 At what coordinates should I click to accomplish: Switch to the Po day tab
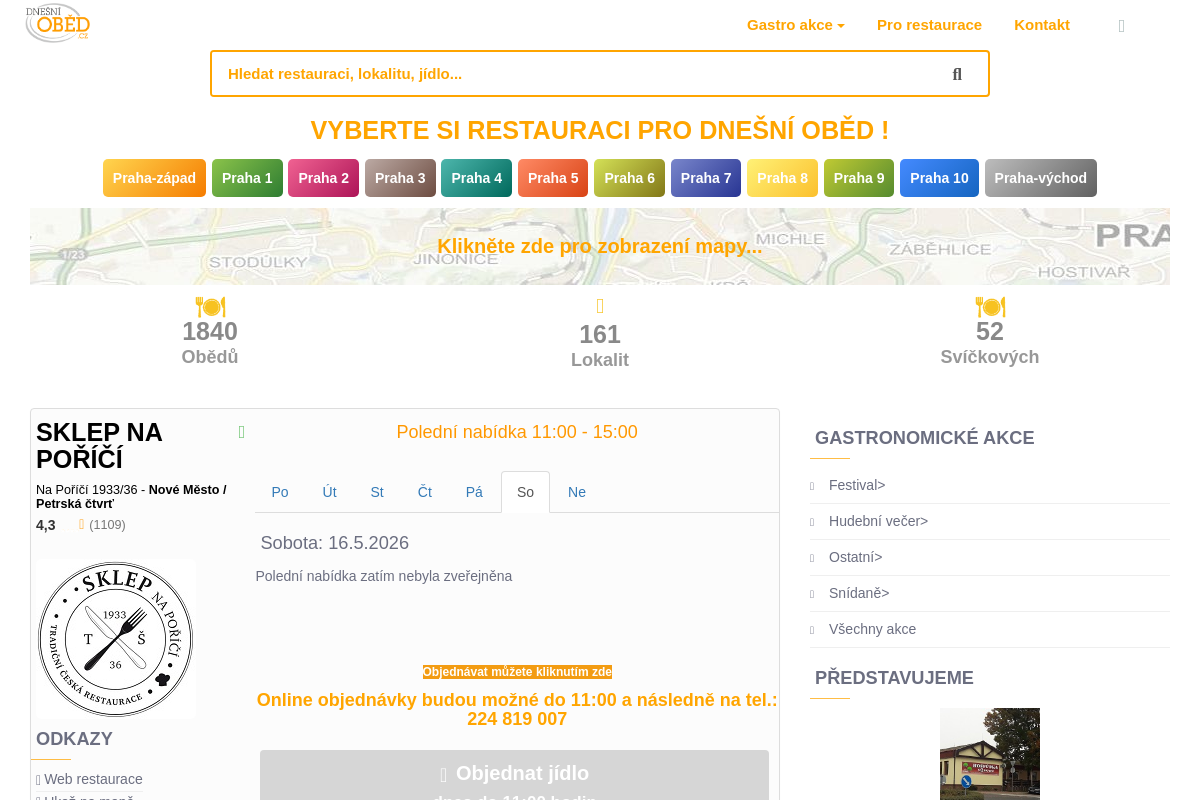(280, 492)
